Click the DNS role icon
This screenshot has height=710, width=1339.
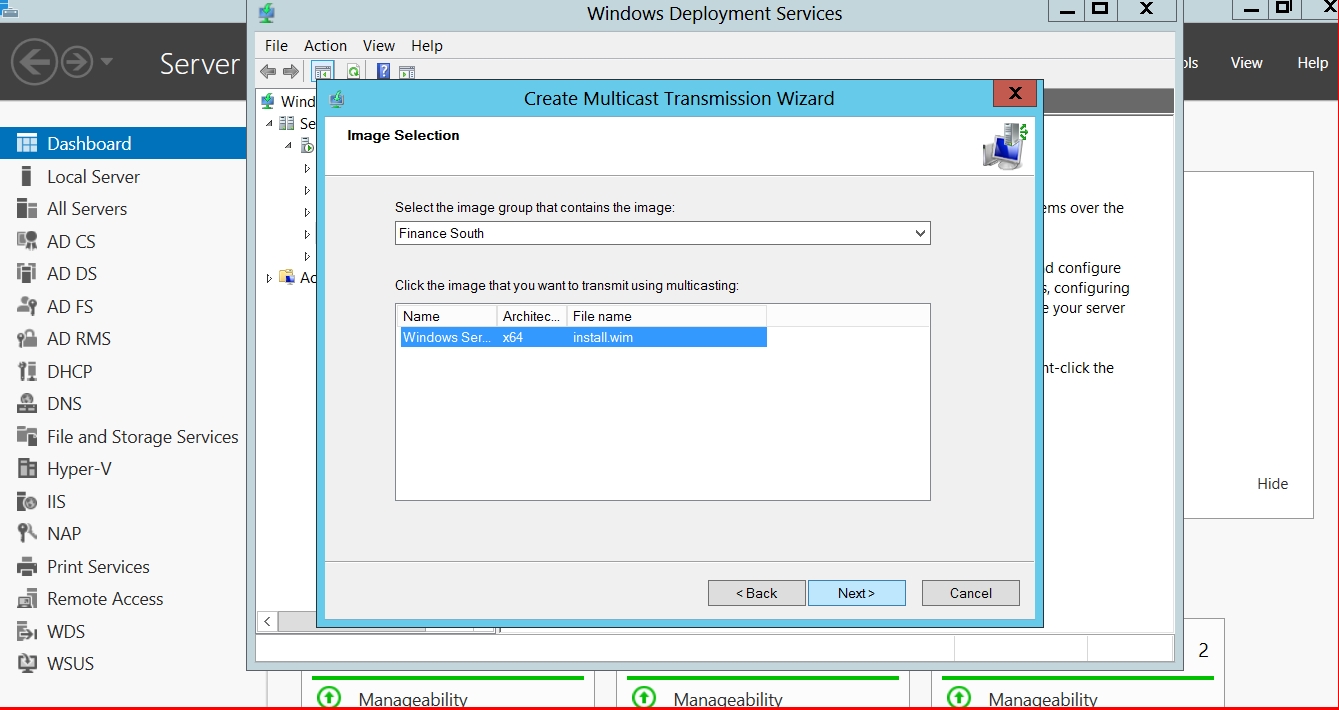coord(27,403)
